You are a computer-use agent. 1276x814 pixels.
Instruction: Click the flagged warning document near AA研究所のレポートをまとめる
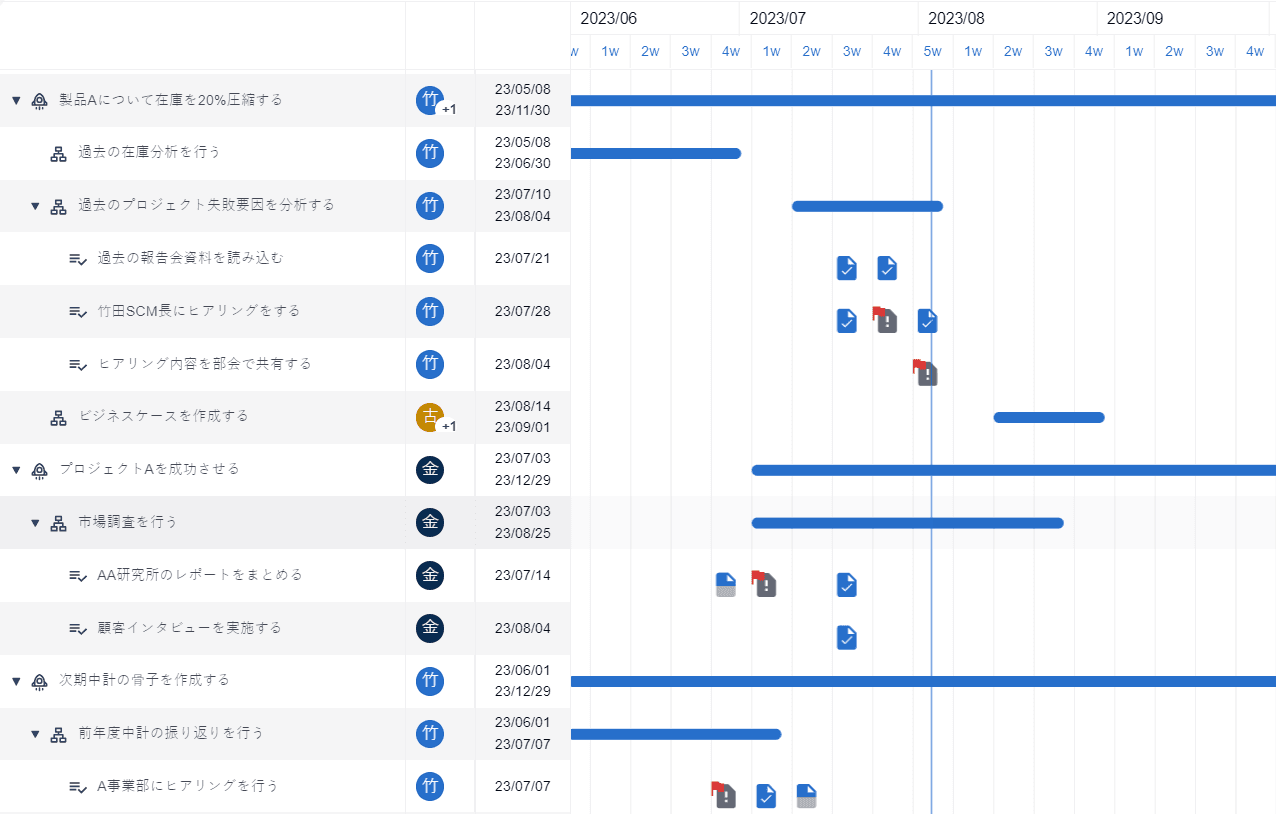pyautogui.click(x=765, y=584)
